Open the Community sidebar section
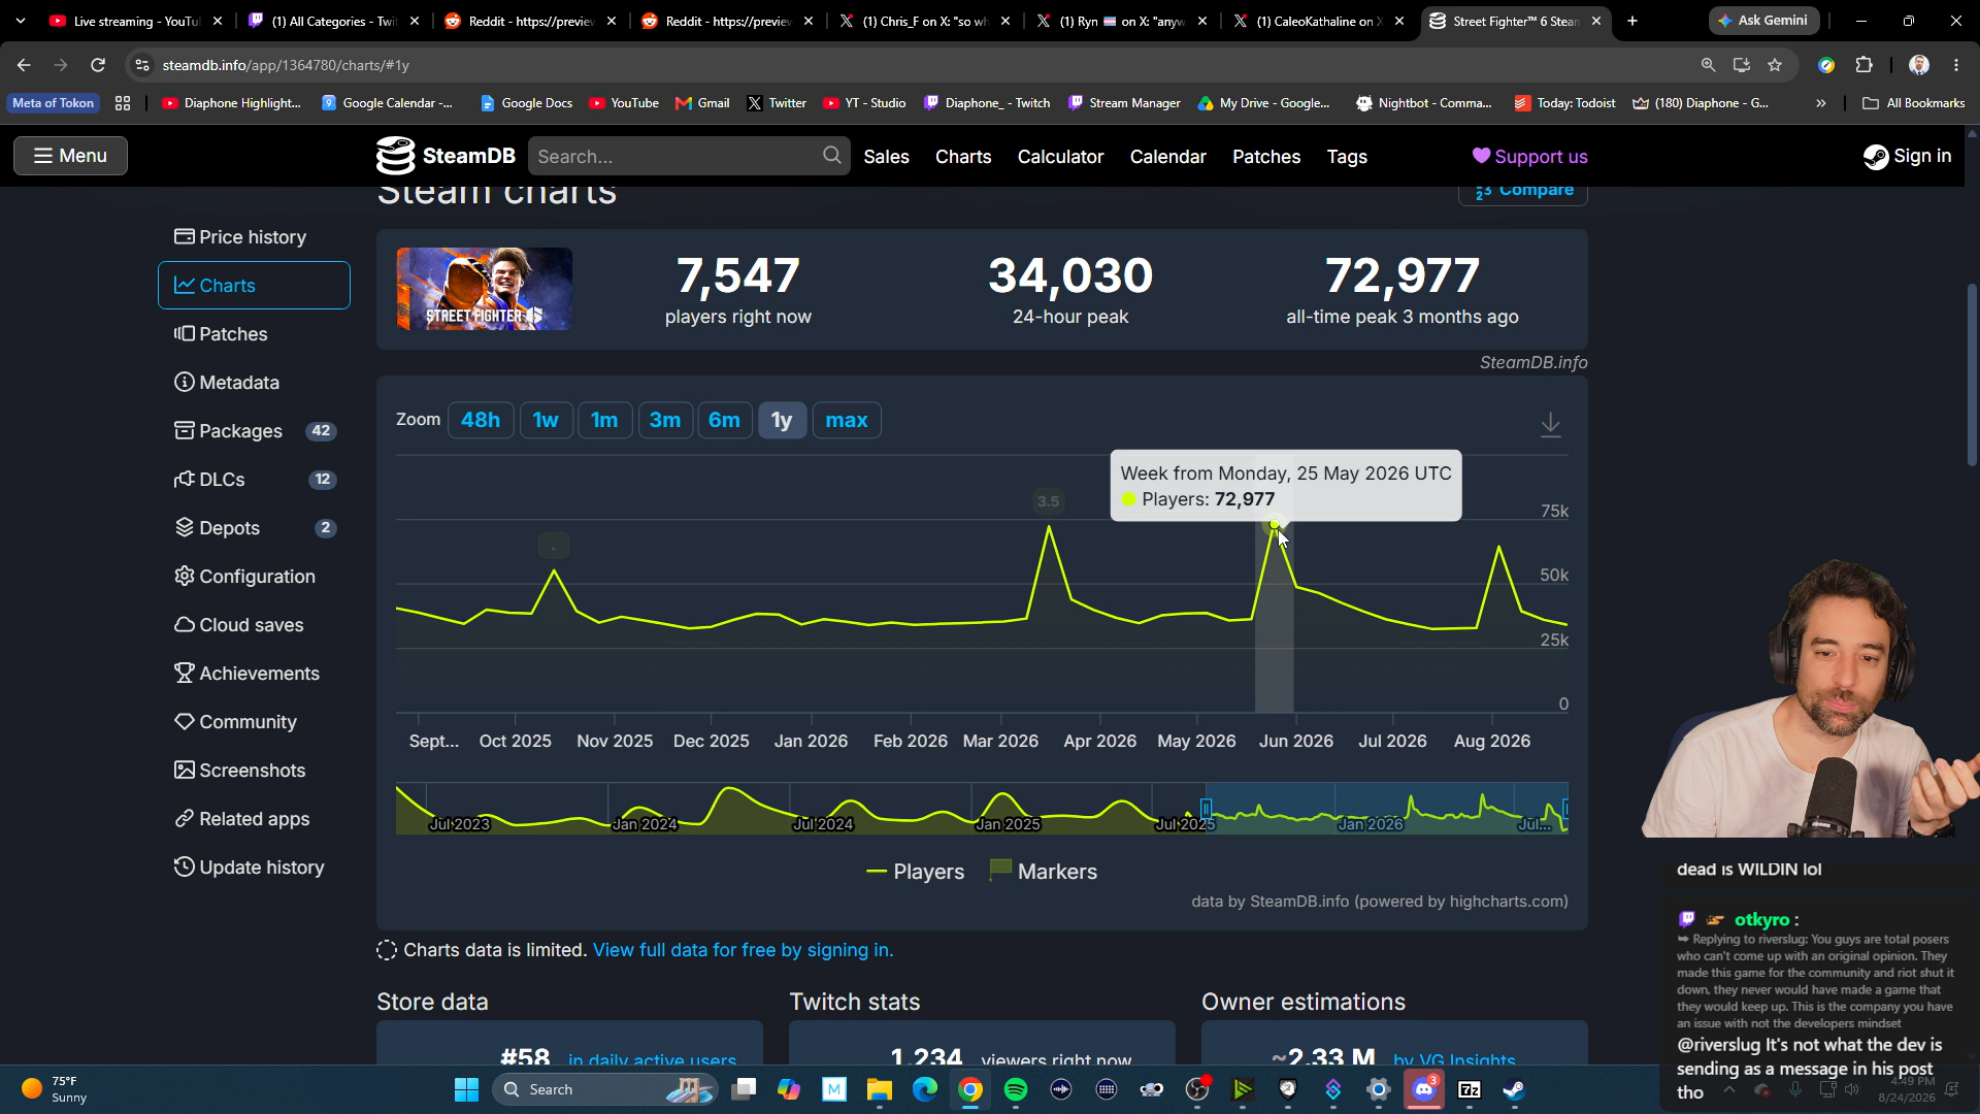This screenshot has height=1114, width=1980. (236, 722)
